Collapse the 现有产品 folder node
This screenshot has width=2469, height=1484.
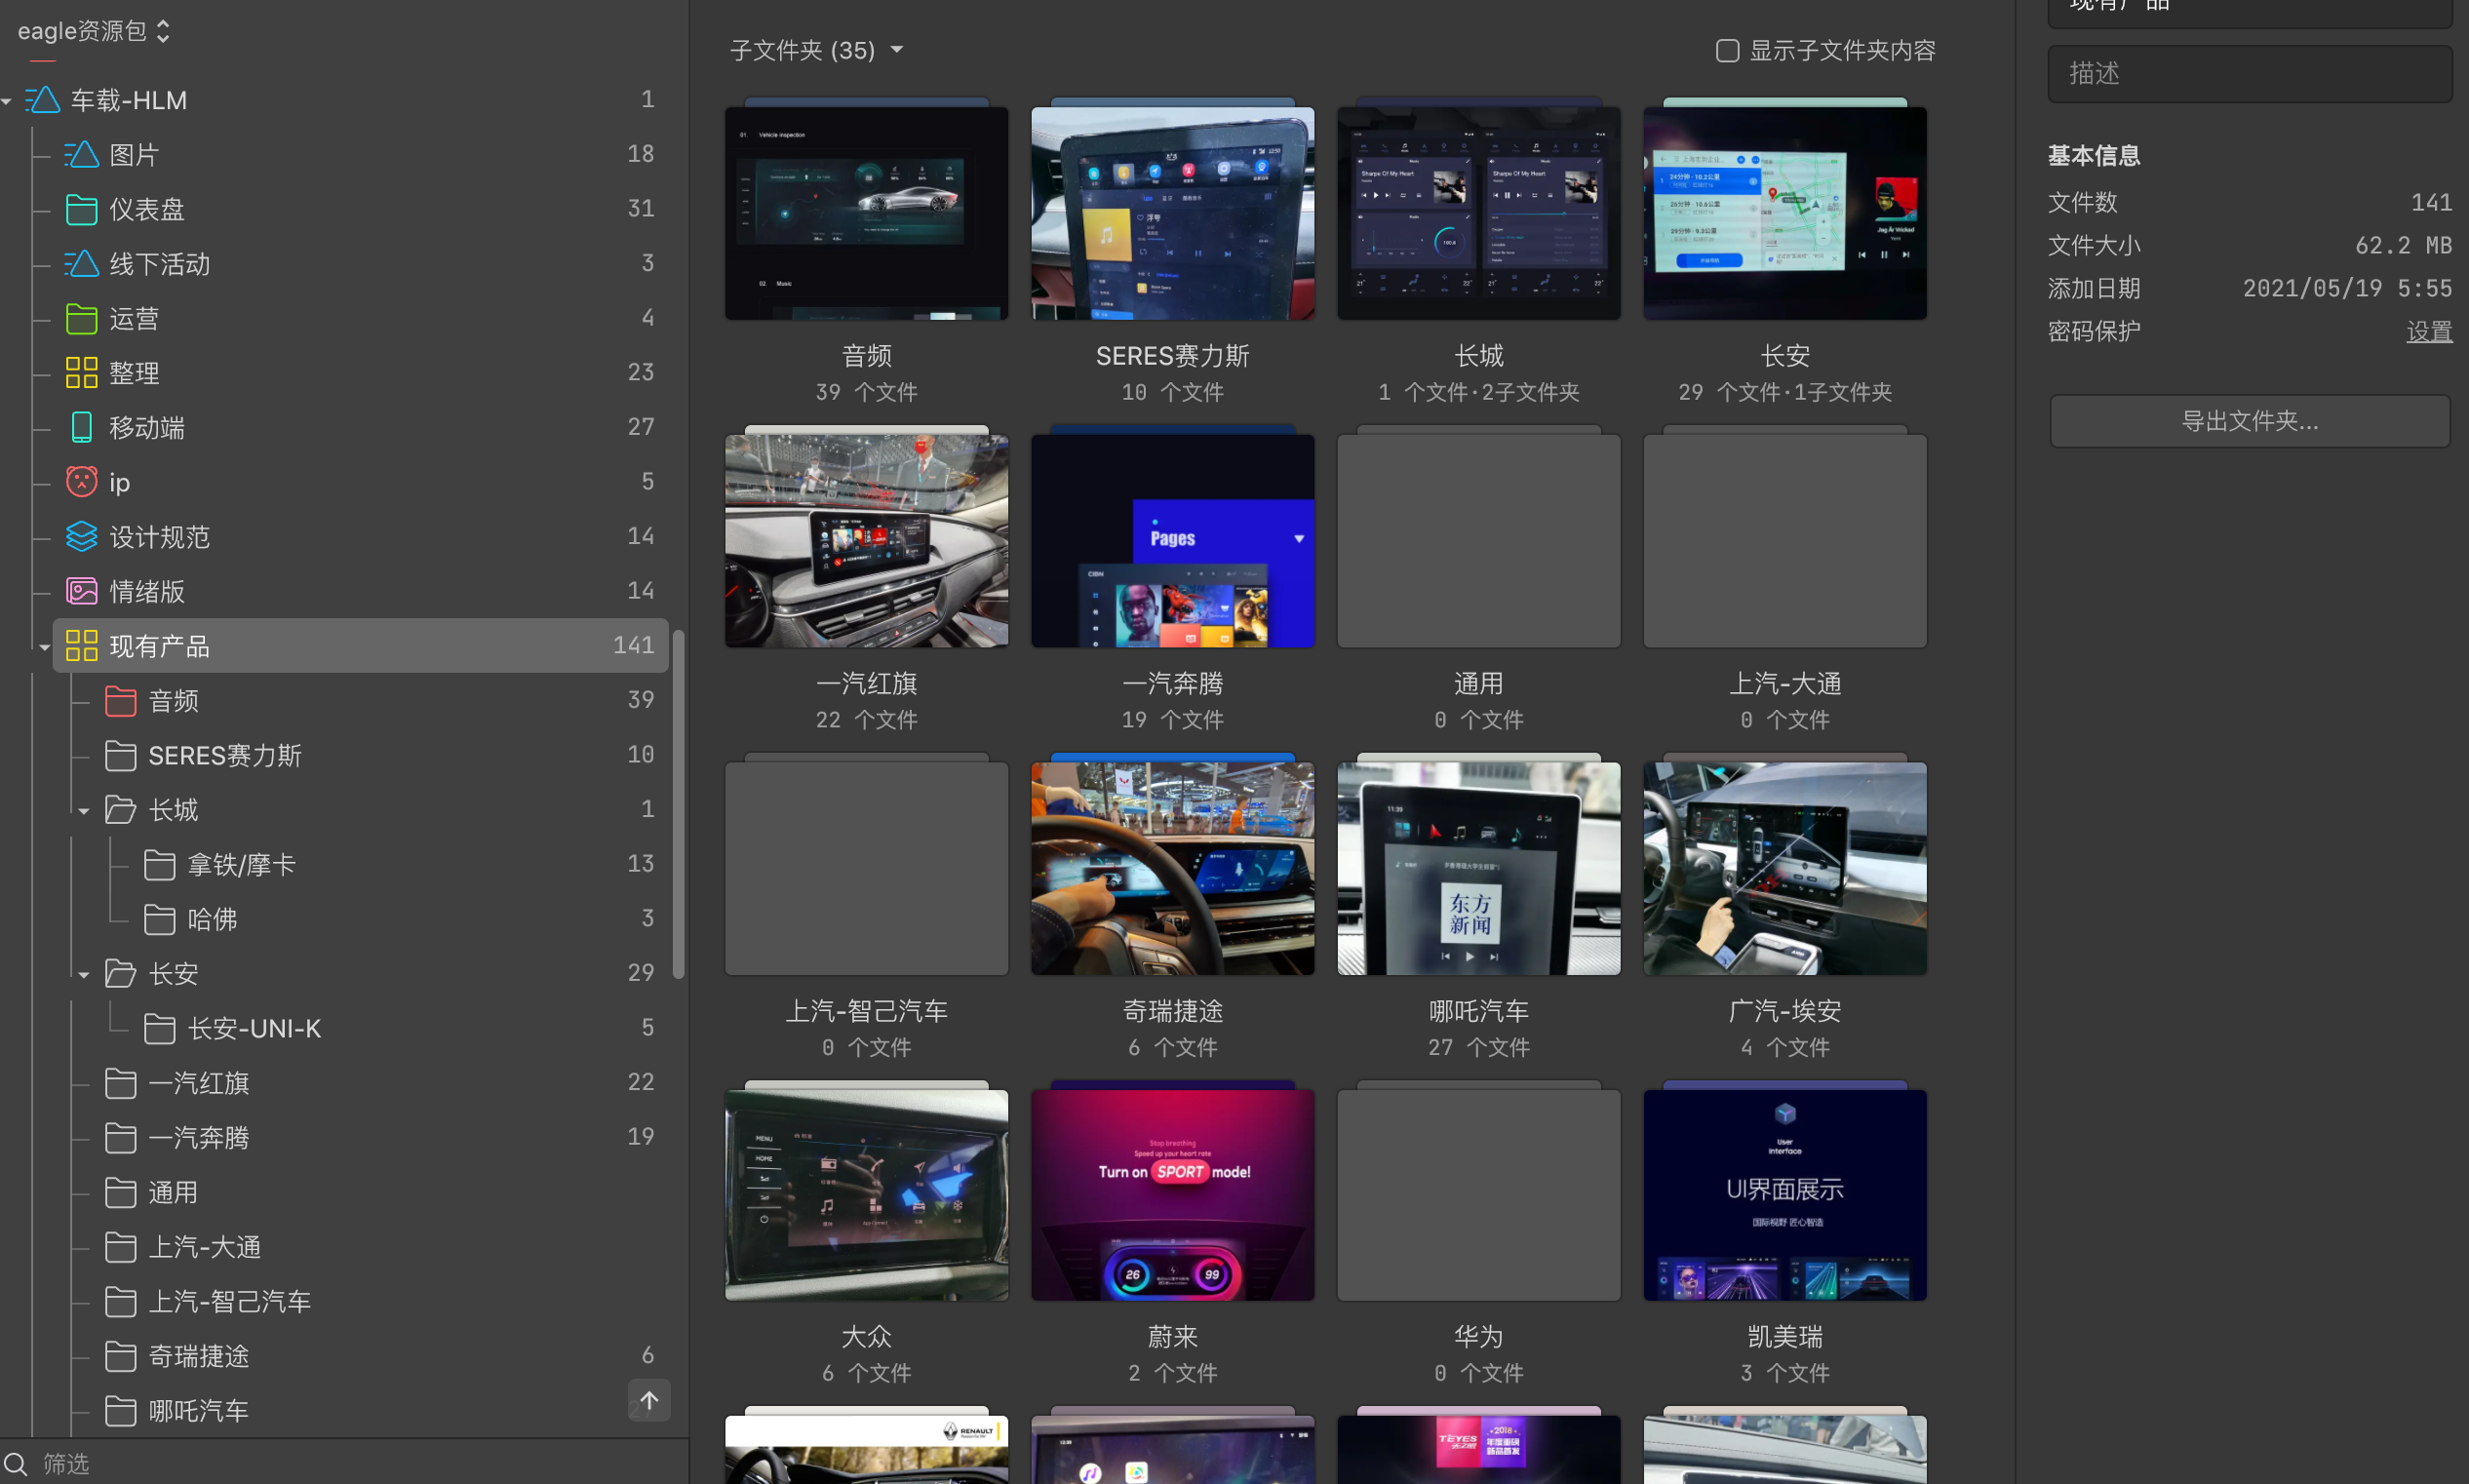click(x=45, y=647)
